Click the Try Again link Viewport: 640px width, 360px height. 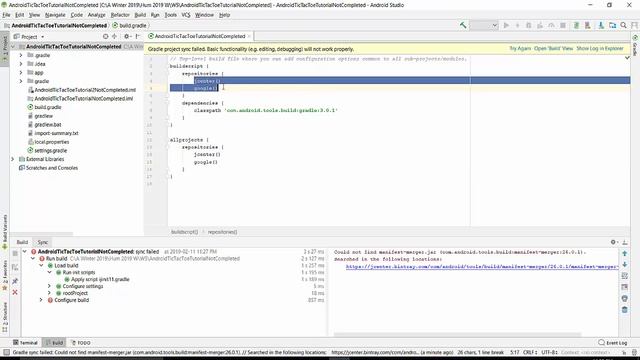520,49
